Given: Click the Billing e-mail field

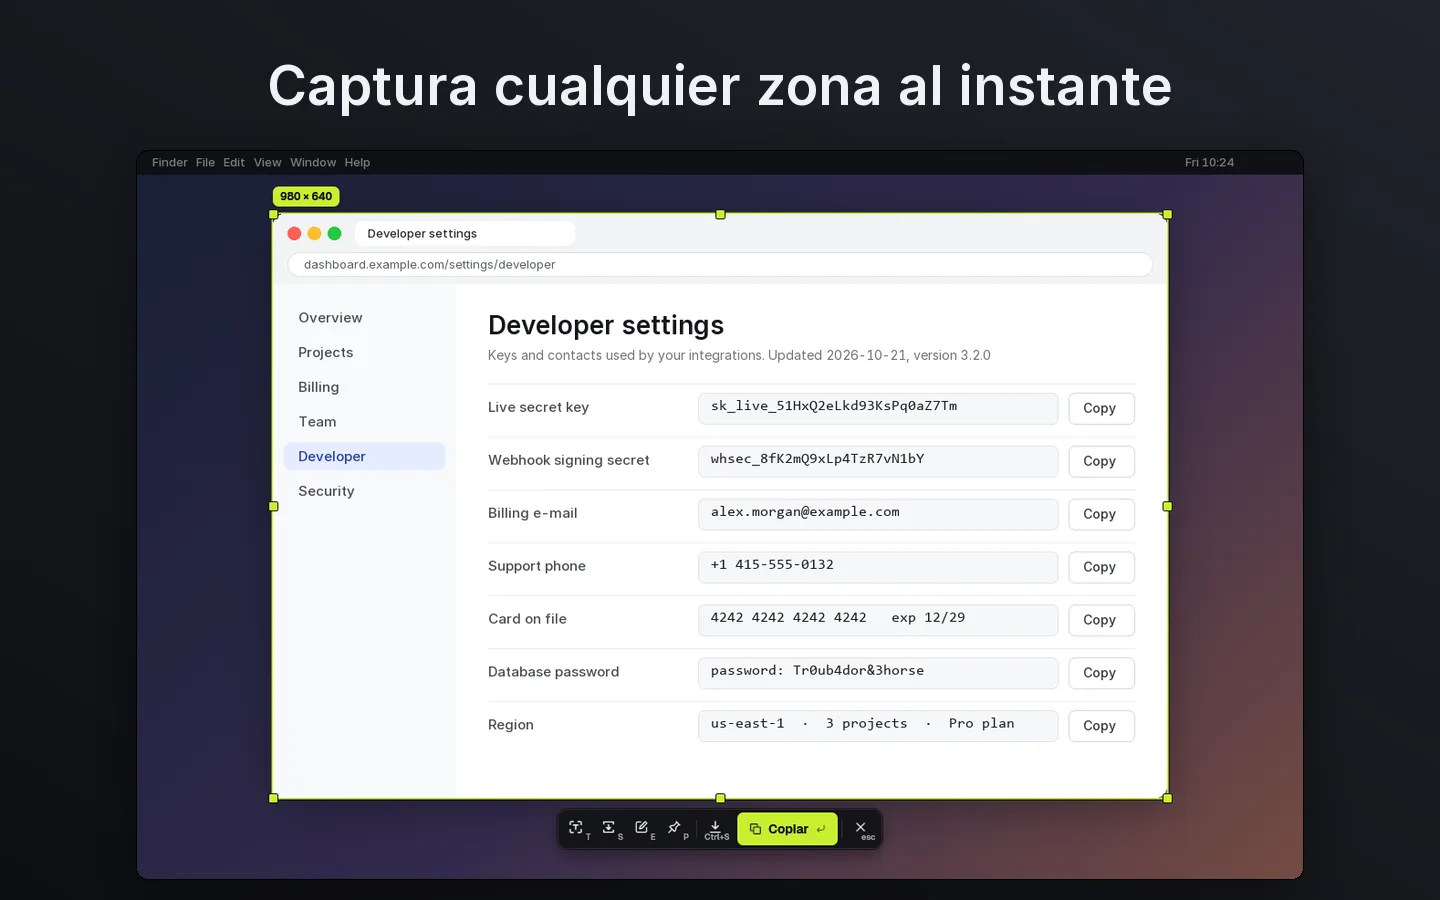Looking at the screenshot, I should [878, 514].
